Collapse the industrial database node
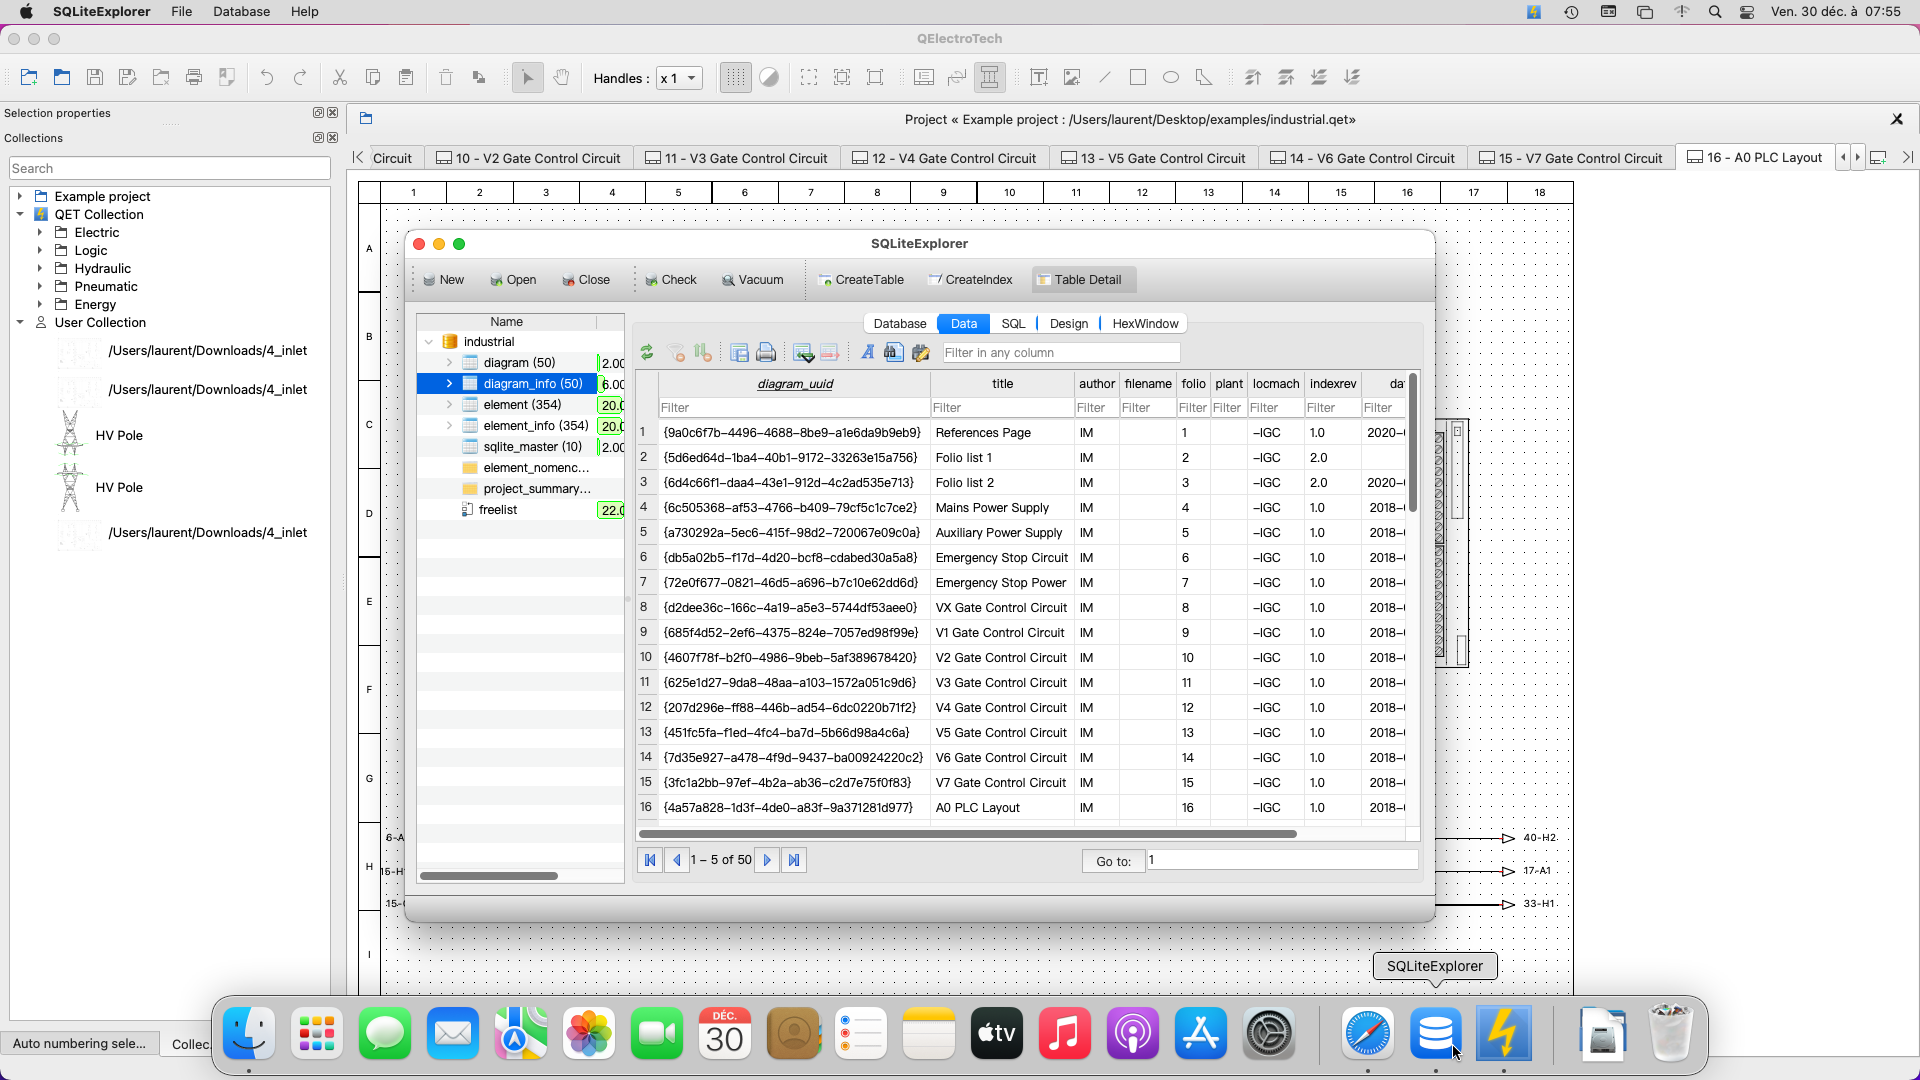The width and height of the screenshot is (1920, 1080). pyautogui.click(x=429, y=342)
